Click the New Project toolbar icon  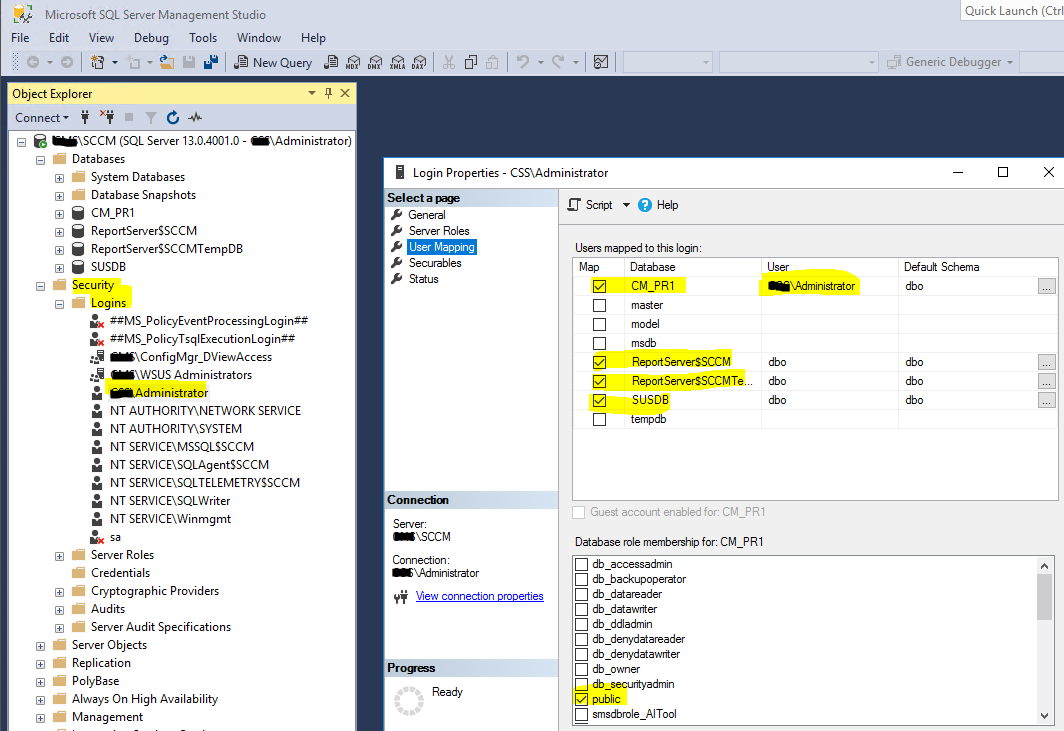point(98,62)
